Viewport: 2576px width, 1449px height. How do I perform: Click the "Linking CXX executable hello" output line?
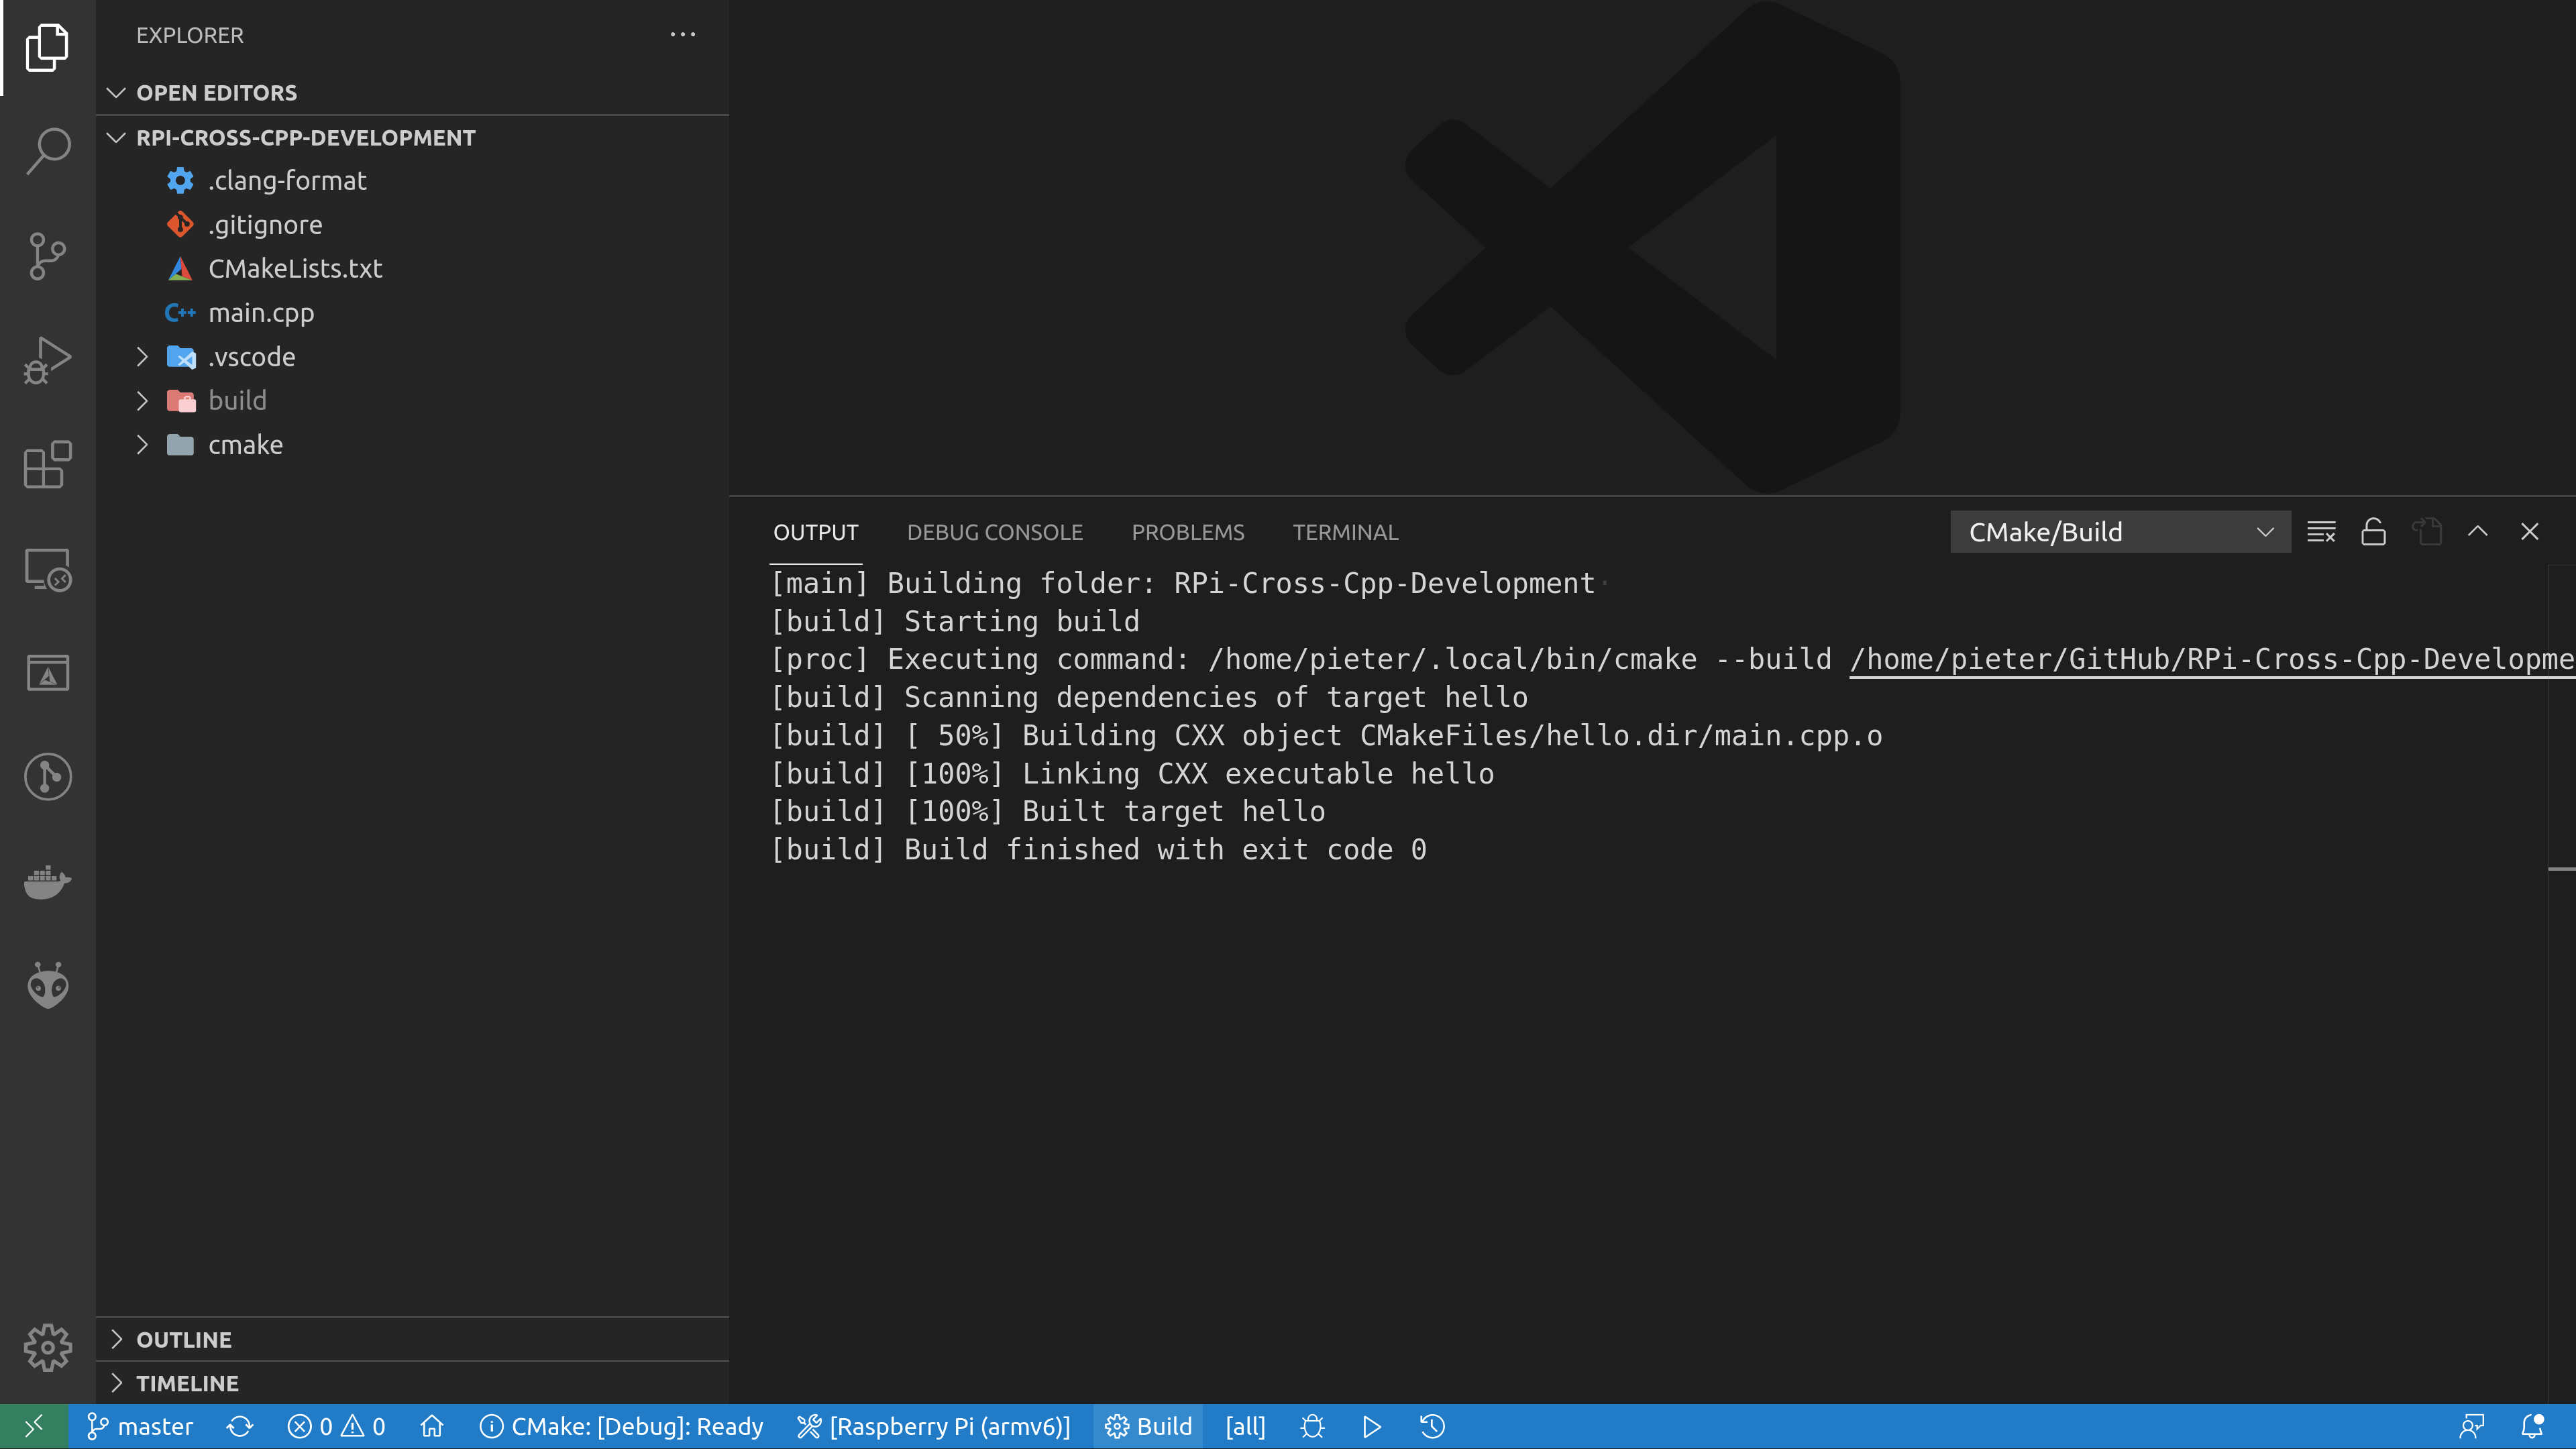(1257, 774)
